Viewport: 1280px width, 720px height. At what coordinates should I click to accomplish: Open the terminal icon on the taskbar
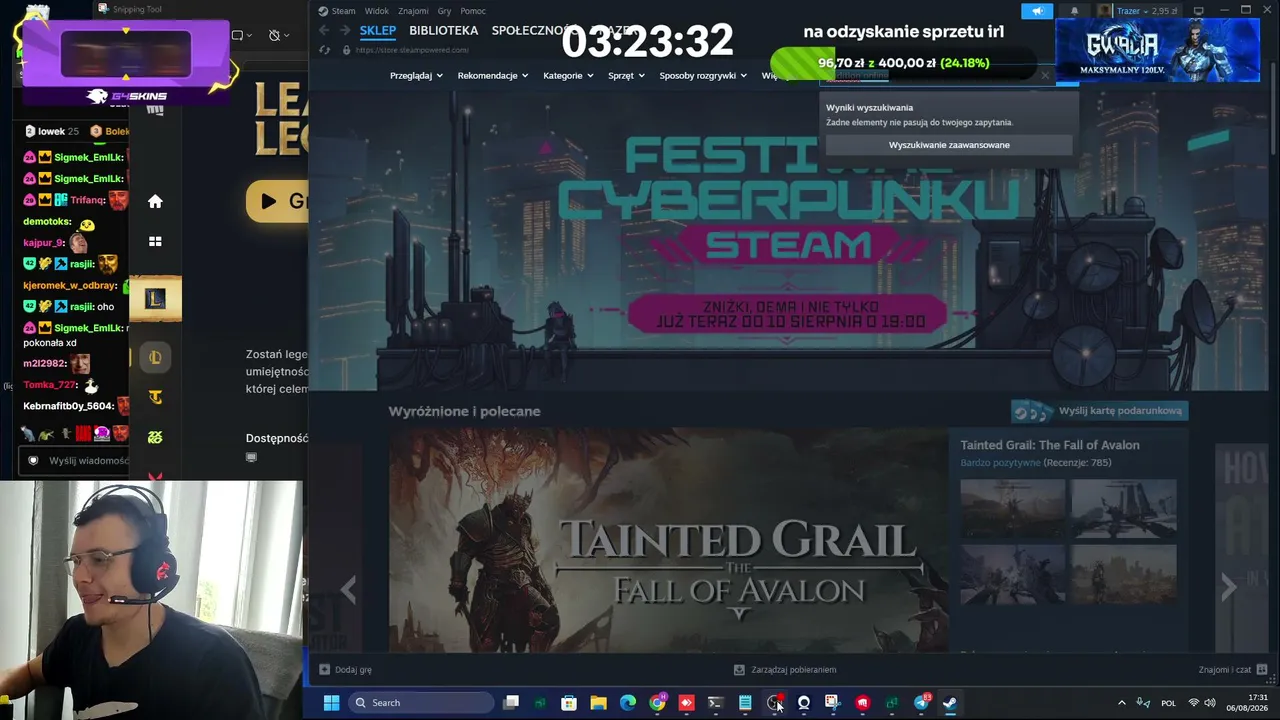715,703
